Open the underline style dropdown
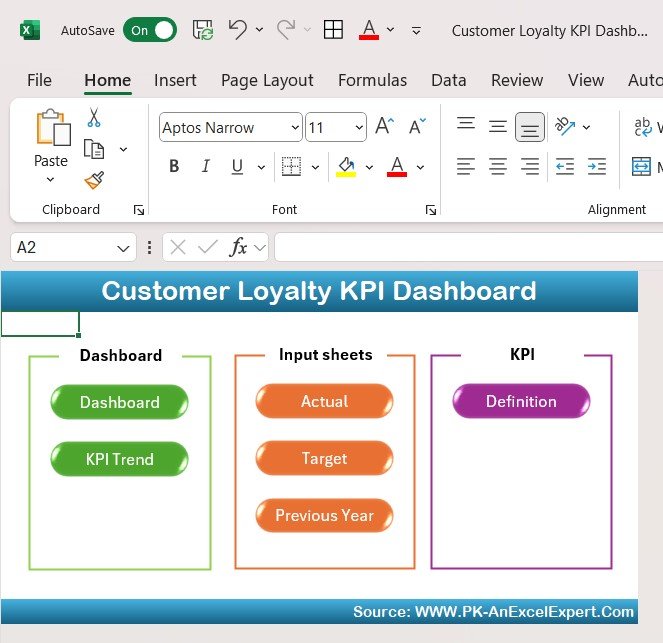This screenshot has width=663, height=643. click(261, 167)
